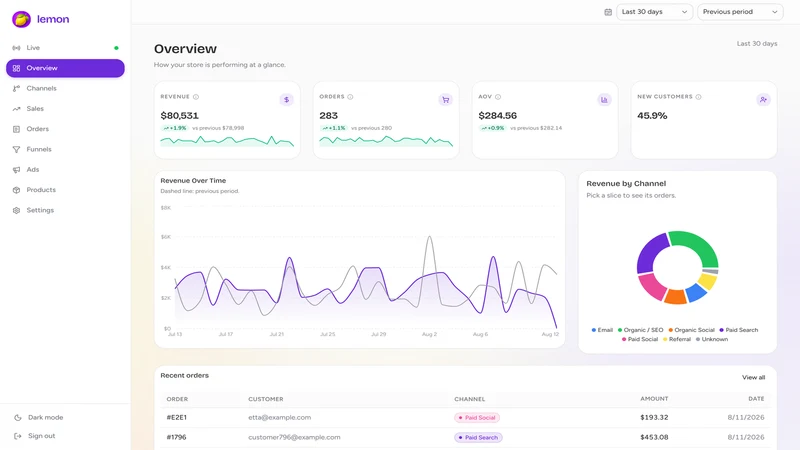Click the Sales trend icon

click(x=16, y=109)
